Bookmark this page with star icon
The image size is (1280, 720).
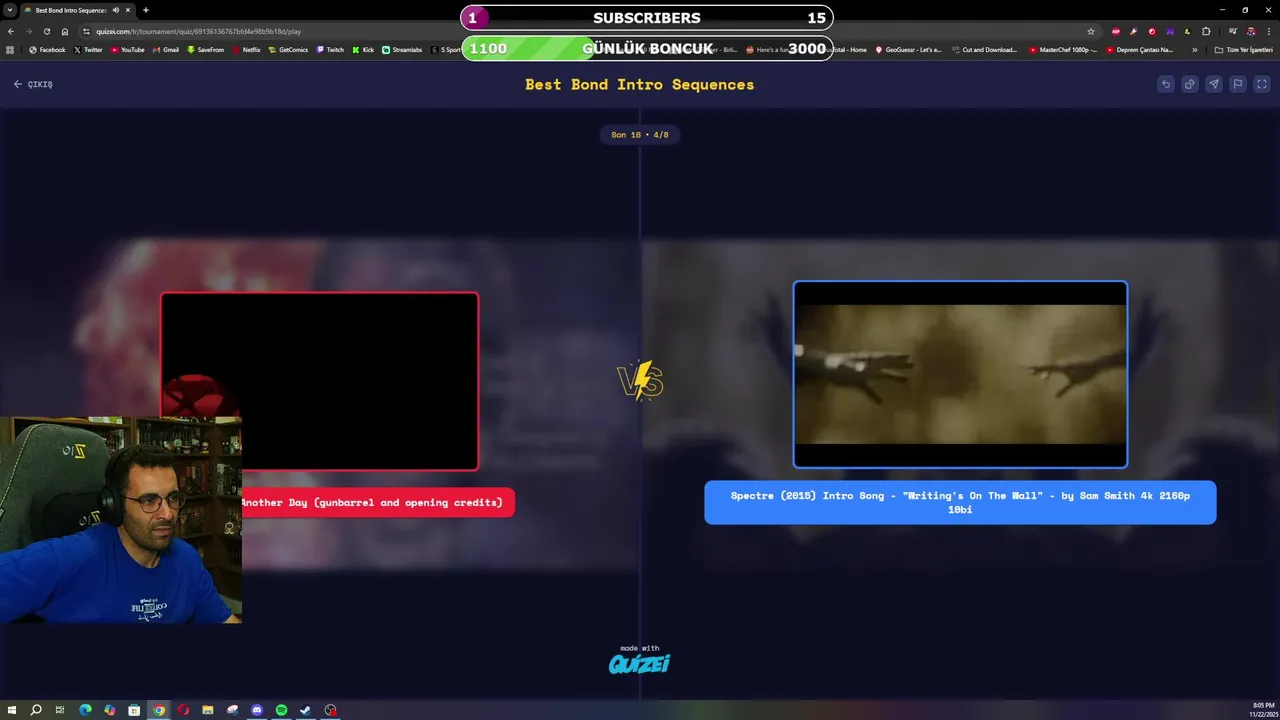point(1091,31)
